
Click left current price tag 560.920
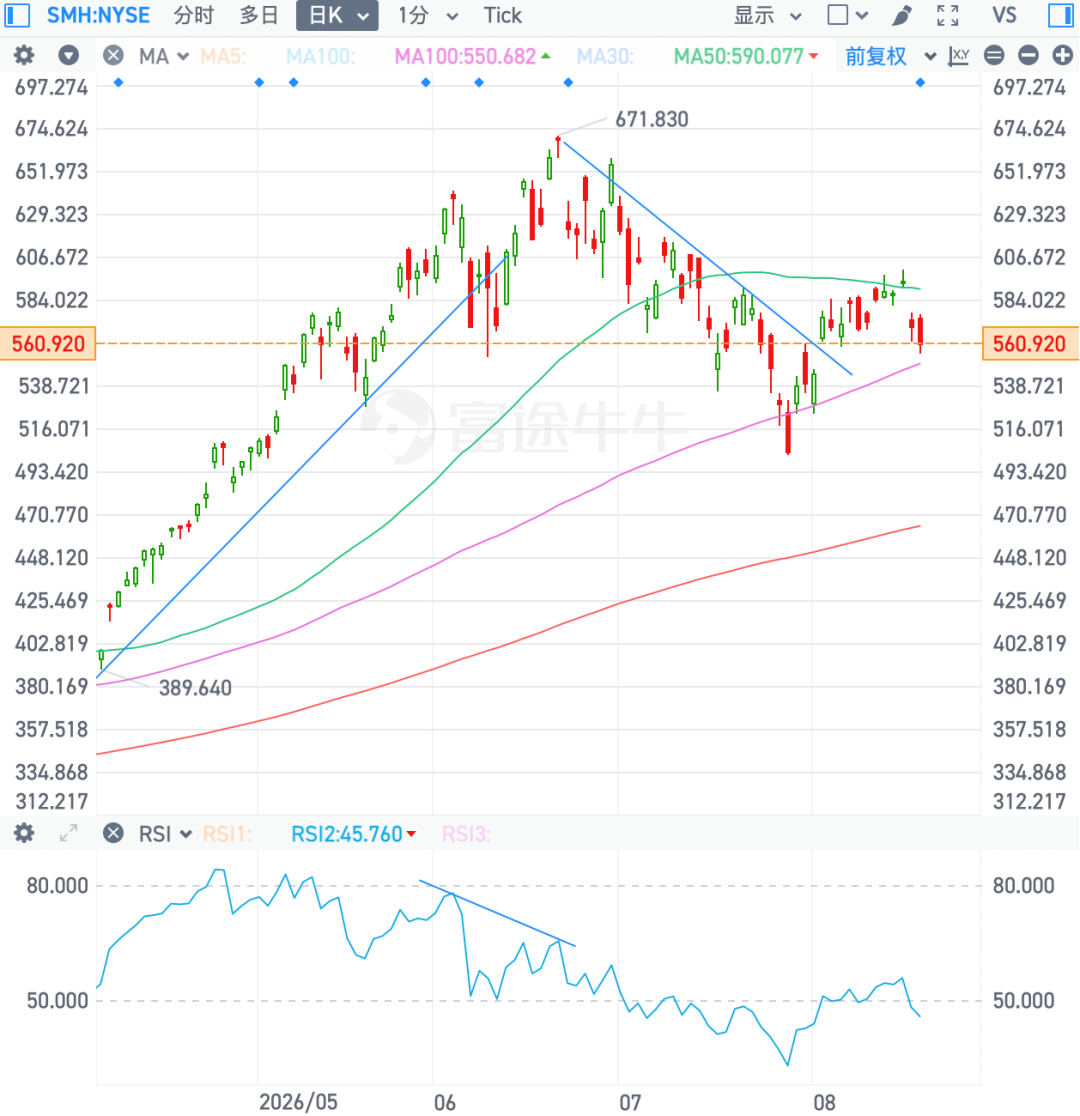click(48, 344)
